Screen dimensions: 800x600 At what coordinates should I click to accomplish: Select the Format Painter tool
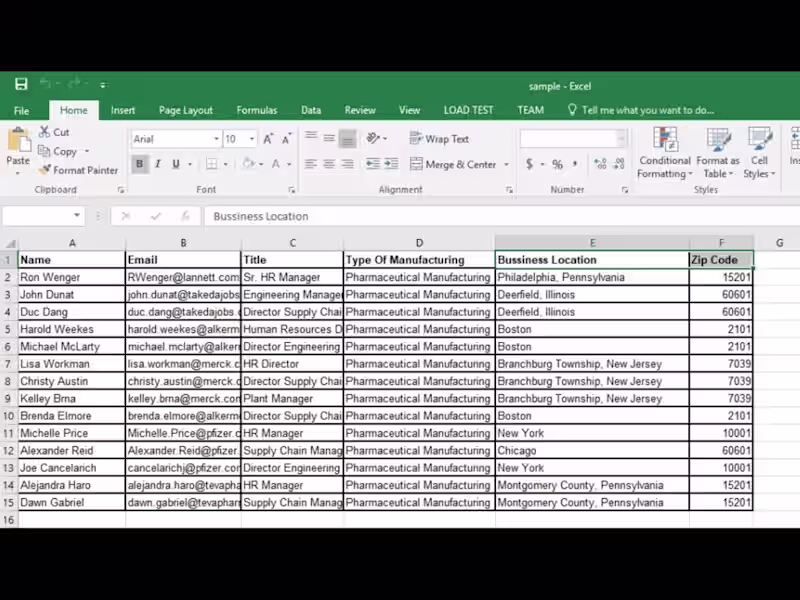pos(78,170)
